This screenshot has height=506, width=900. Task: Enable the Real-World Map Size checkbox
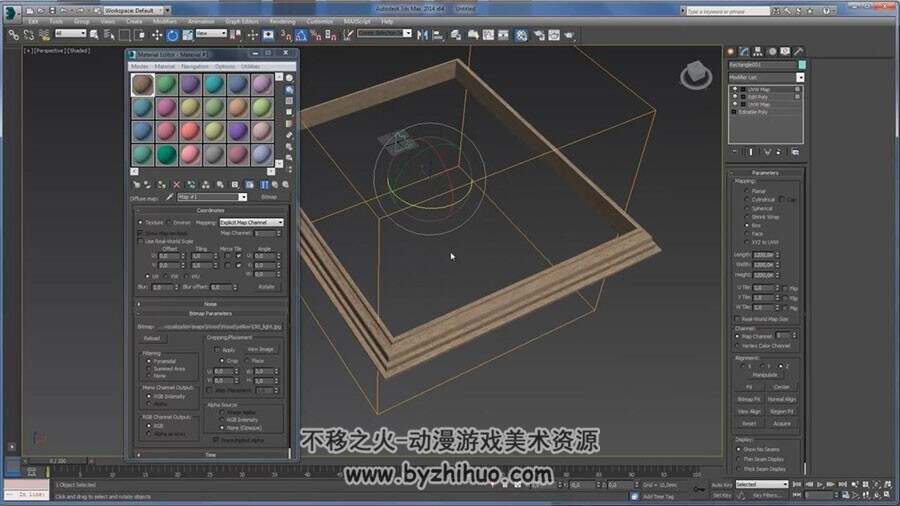click(x=737, y=319)
